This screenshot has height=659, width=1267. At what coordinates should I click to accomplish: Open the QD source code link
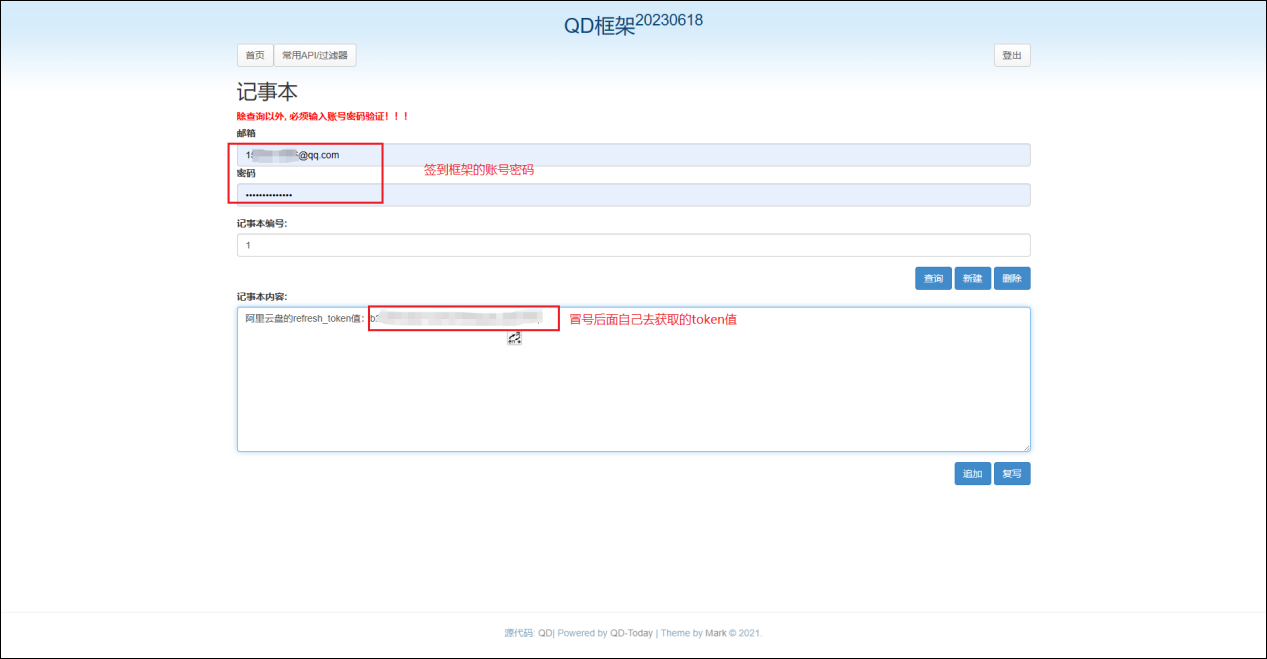545,633
